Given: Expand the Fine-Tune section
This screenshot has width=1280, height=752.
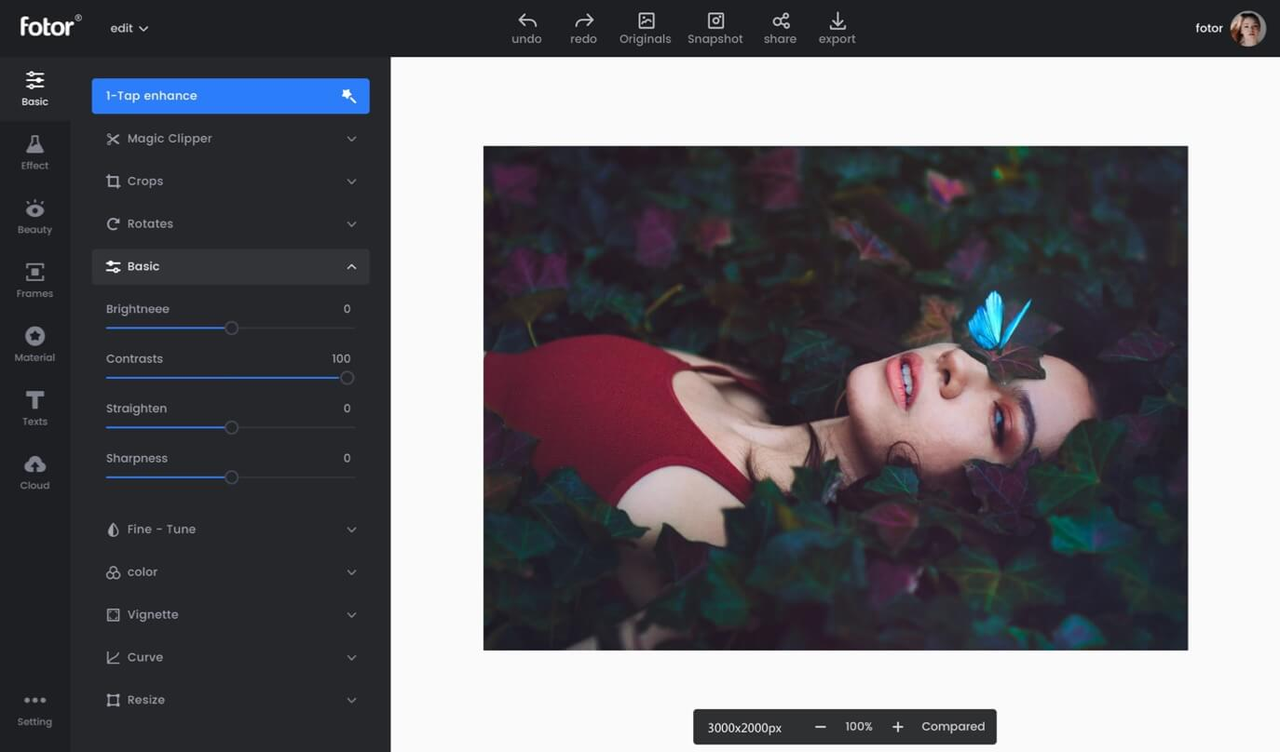Looking at the screenshot, I should point(230,529).
